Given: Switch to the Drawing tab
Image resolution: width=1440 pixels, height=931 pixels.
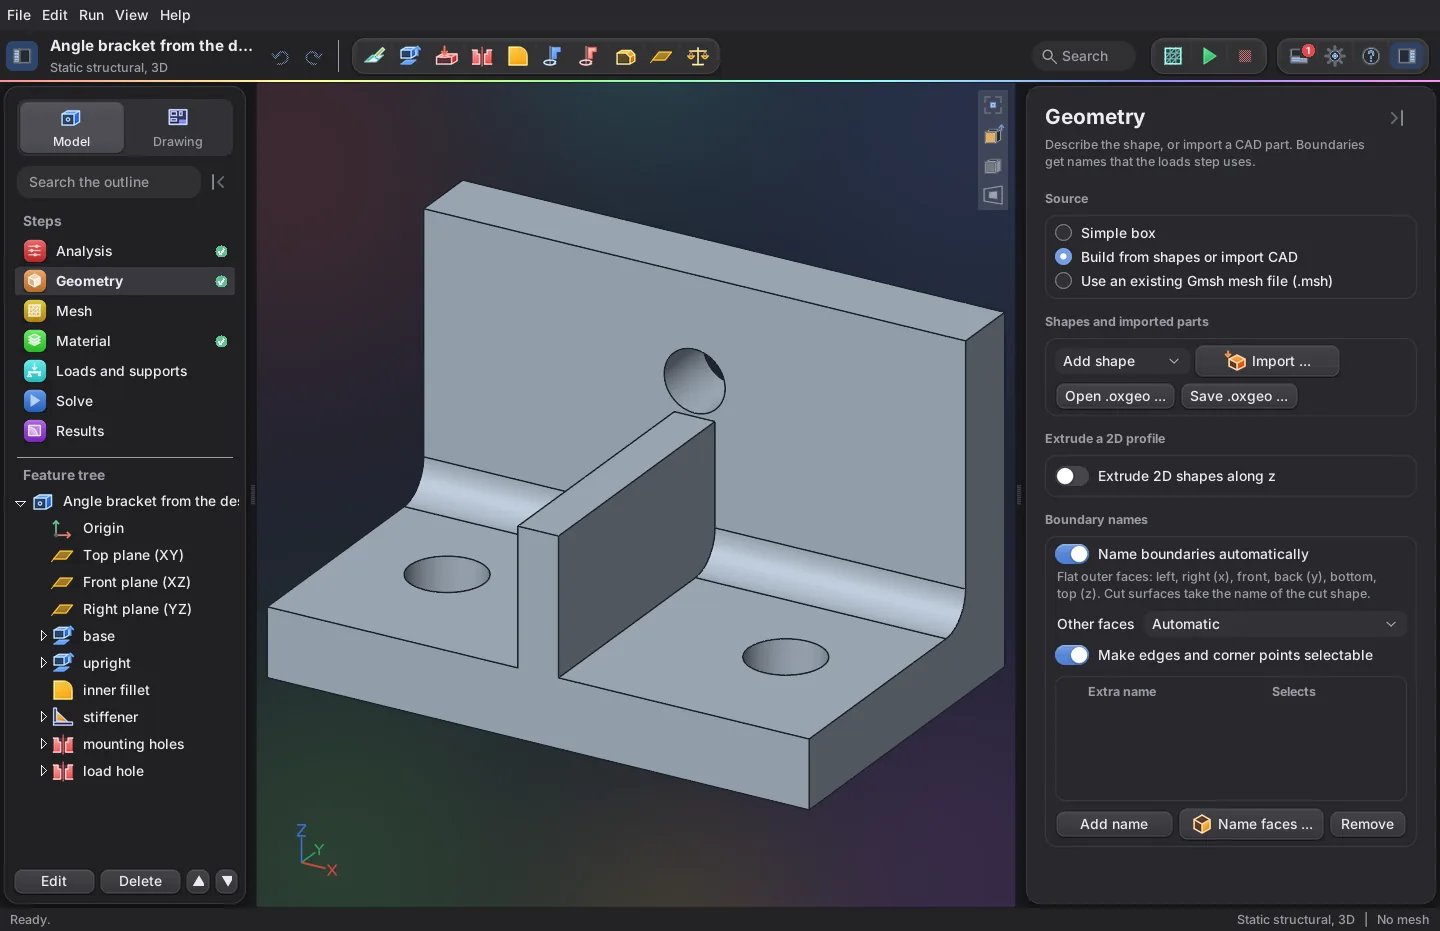Looking at the screenshot, I should tap(178, 127).
